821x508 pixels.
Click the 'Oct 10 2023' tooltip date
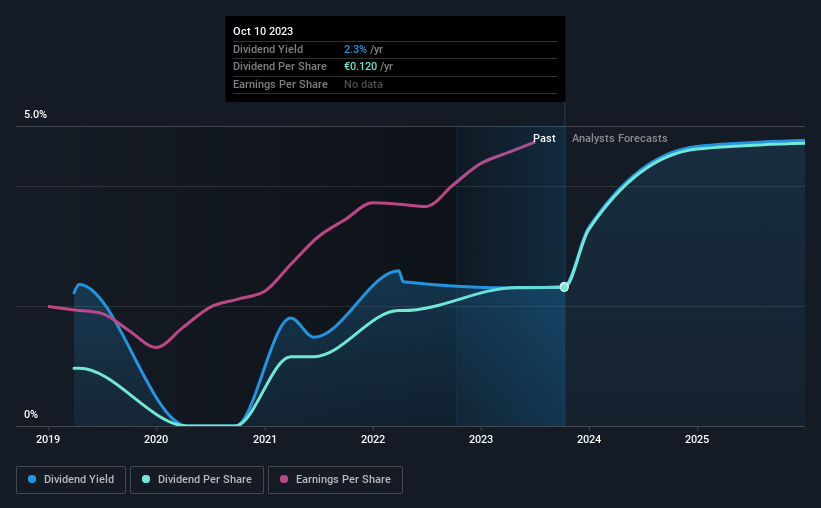[x=263, y=31]
